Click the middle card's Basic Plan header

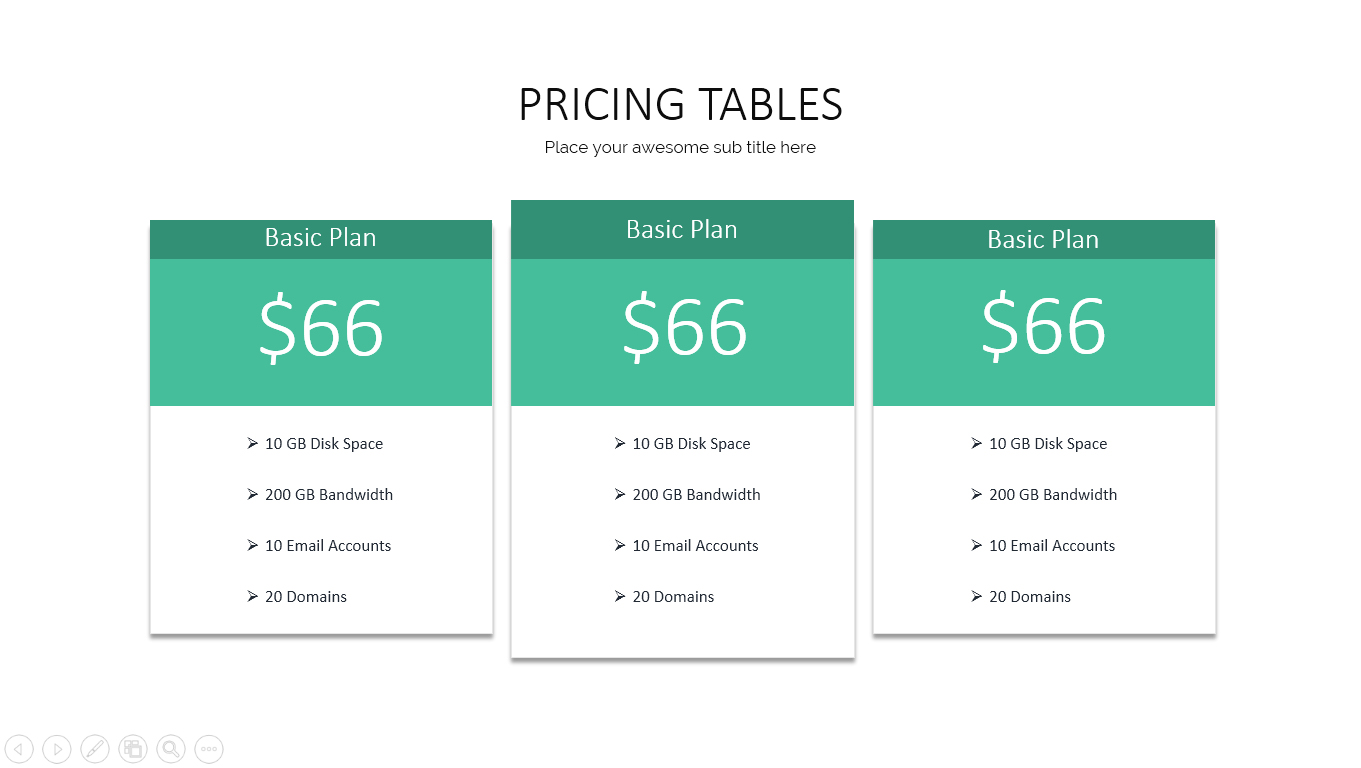(x=682, y=230)
